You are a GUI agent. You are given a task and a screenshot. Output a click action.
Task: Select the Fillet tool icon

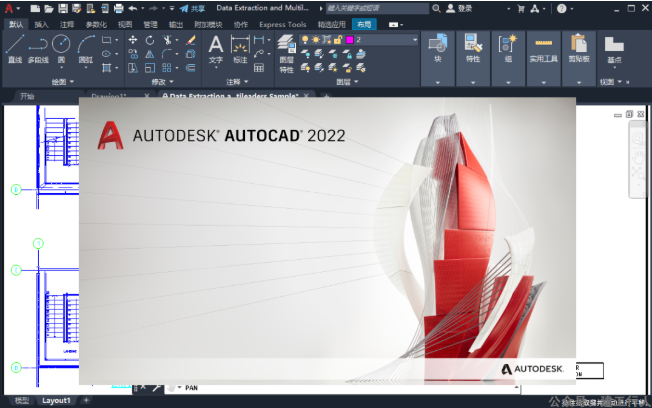point(167,54)
